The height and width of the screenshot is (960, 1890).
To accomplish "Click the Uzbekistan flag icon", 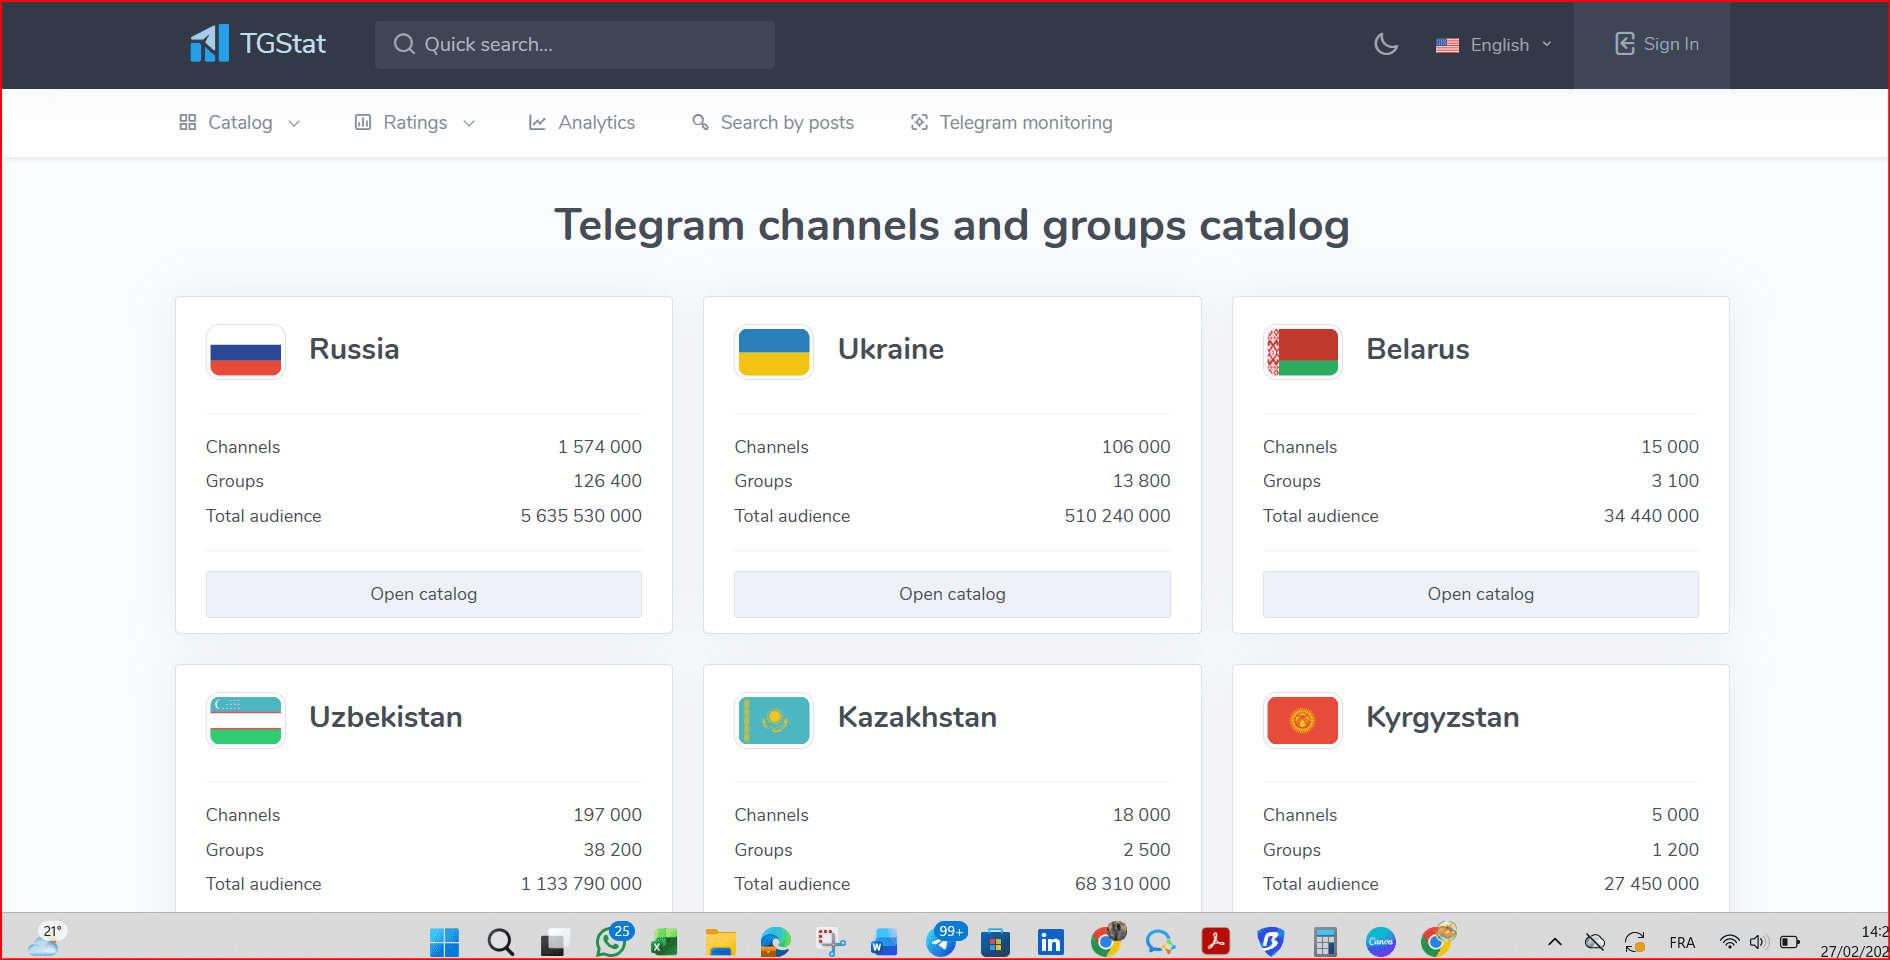I will coord(246,720).
